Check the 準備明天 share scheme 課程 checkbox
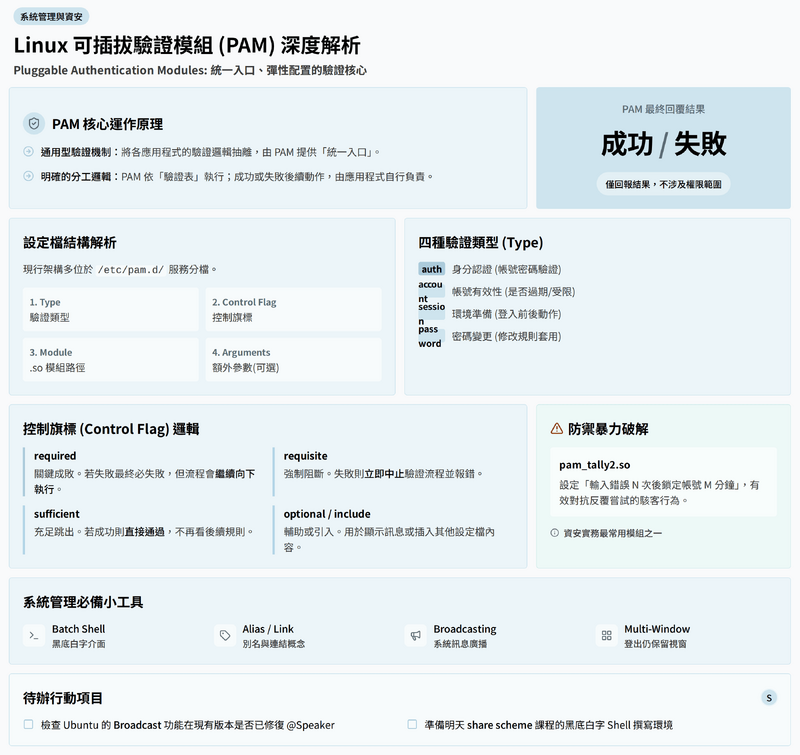This screenshot has height=755, width=800. 413,724
